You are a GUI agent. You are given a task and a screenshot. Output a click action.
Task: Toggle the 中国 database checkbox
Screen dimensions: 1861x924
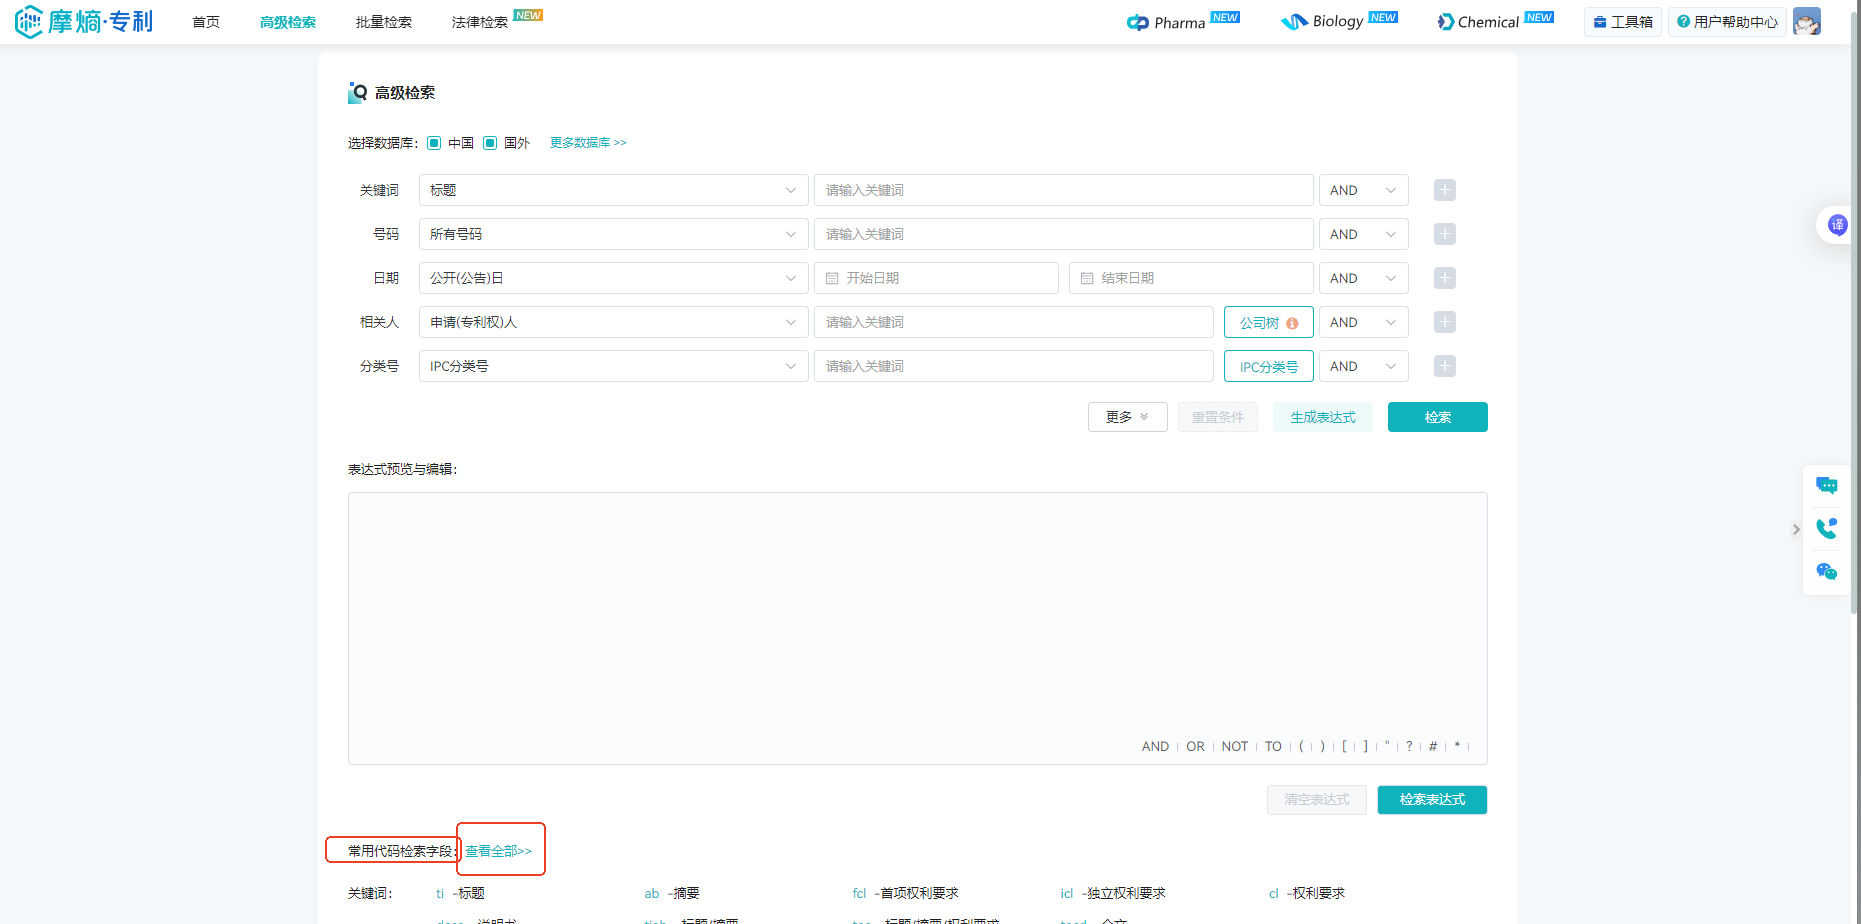click(434, 143)
